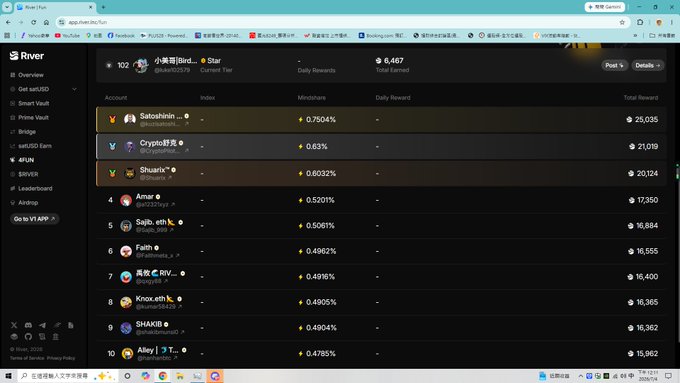Go back with the browser back arrow
The height and width of the screenshot is (383, 680).
(x=8, y=22)
